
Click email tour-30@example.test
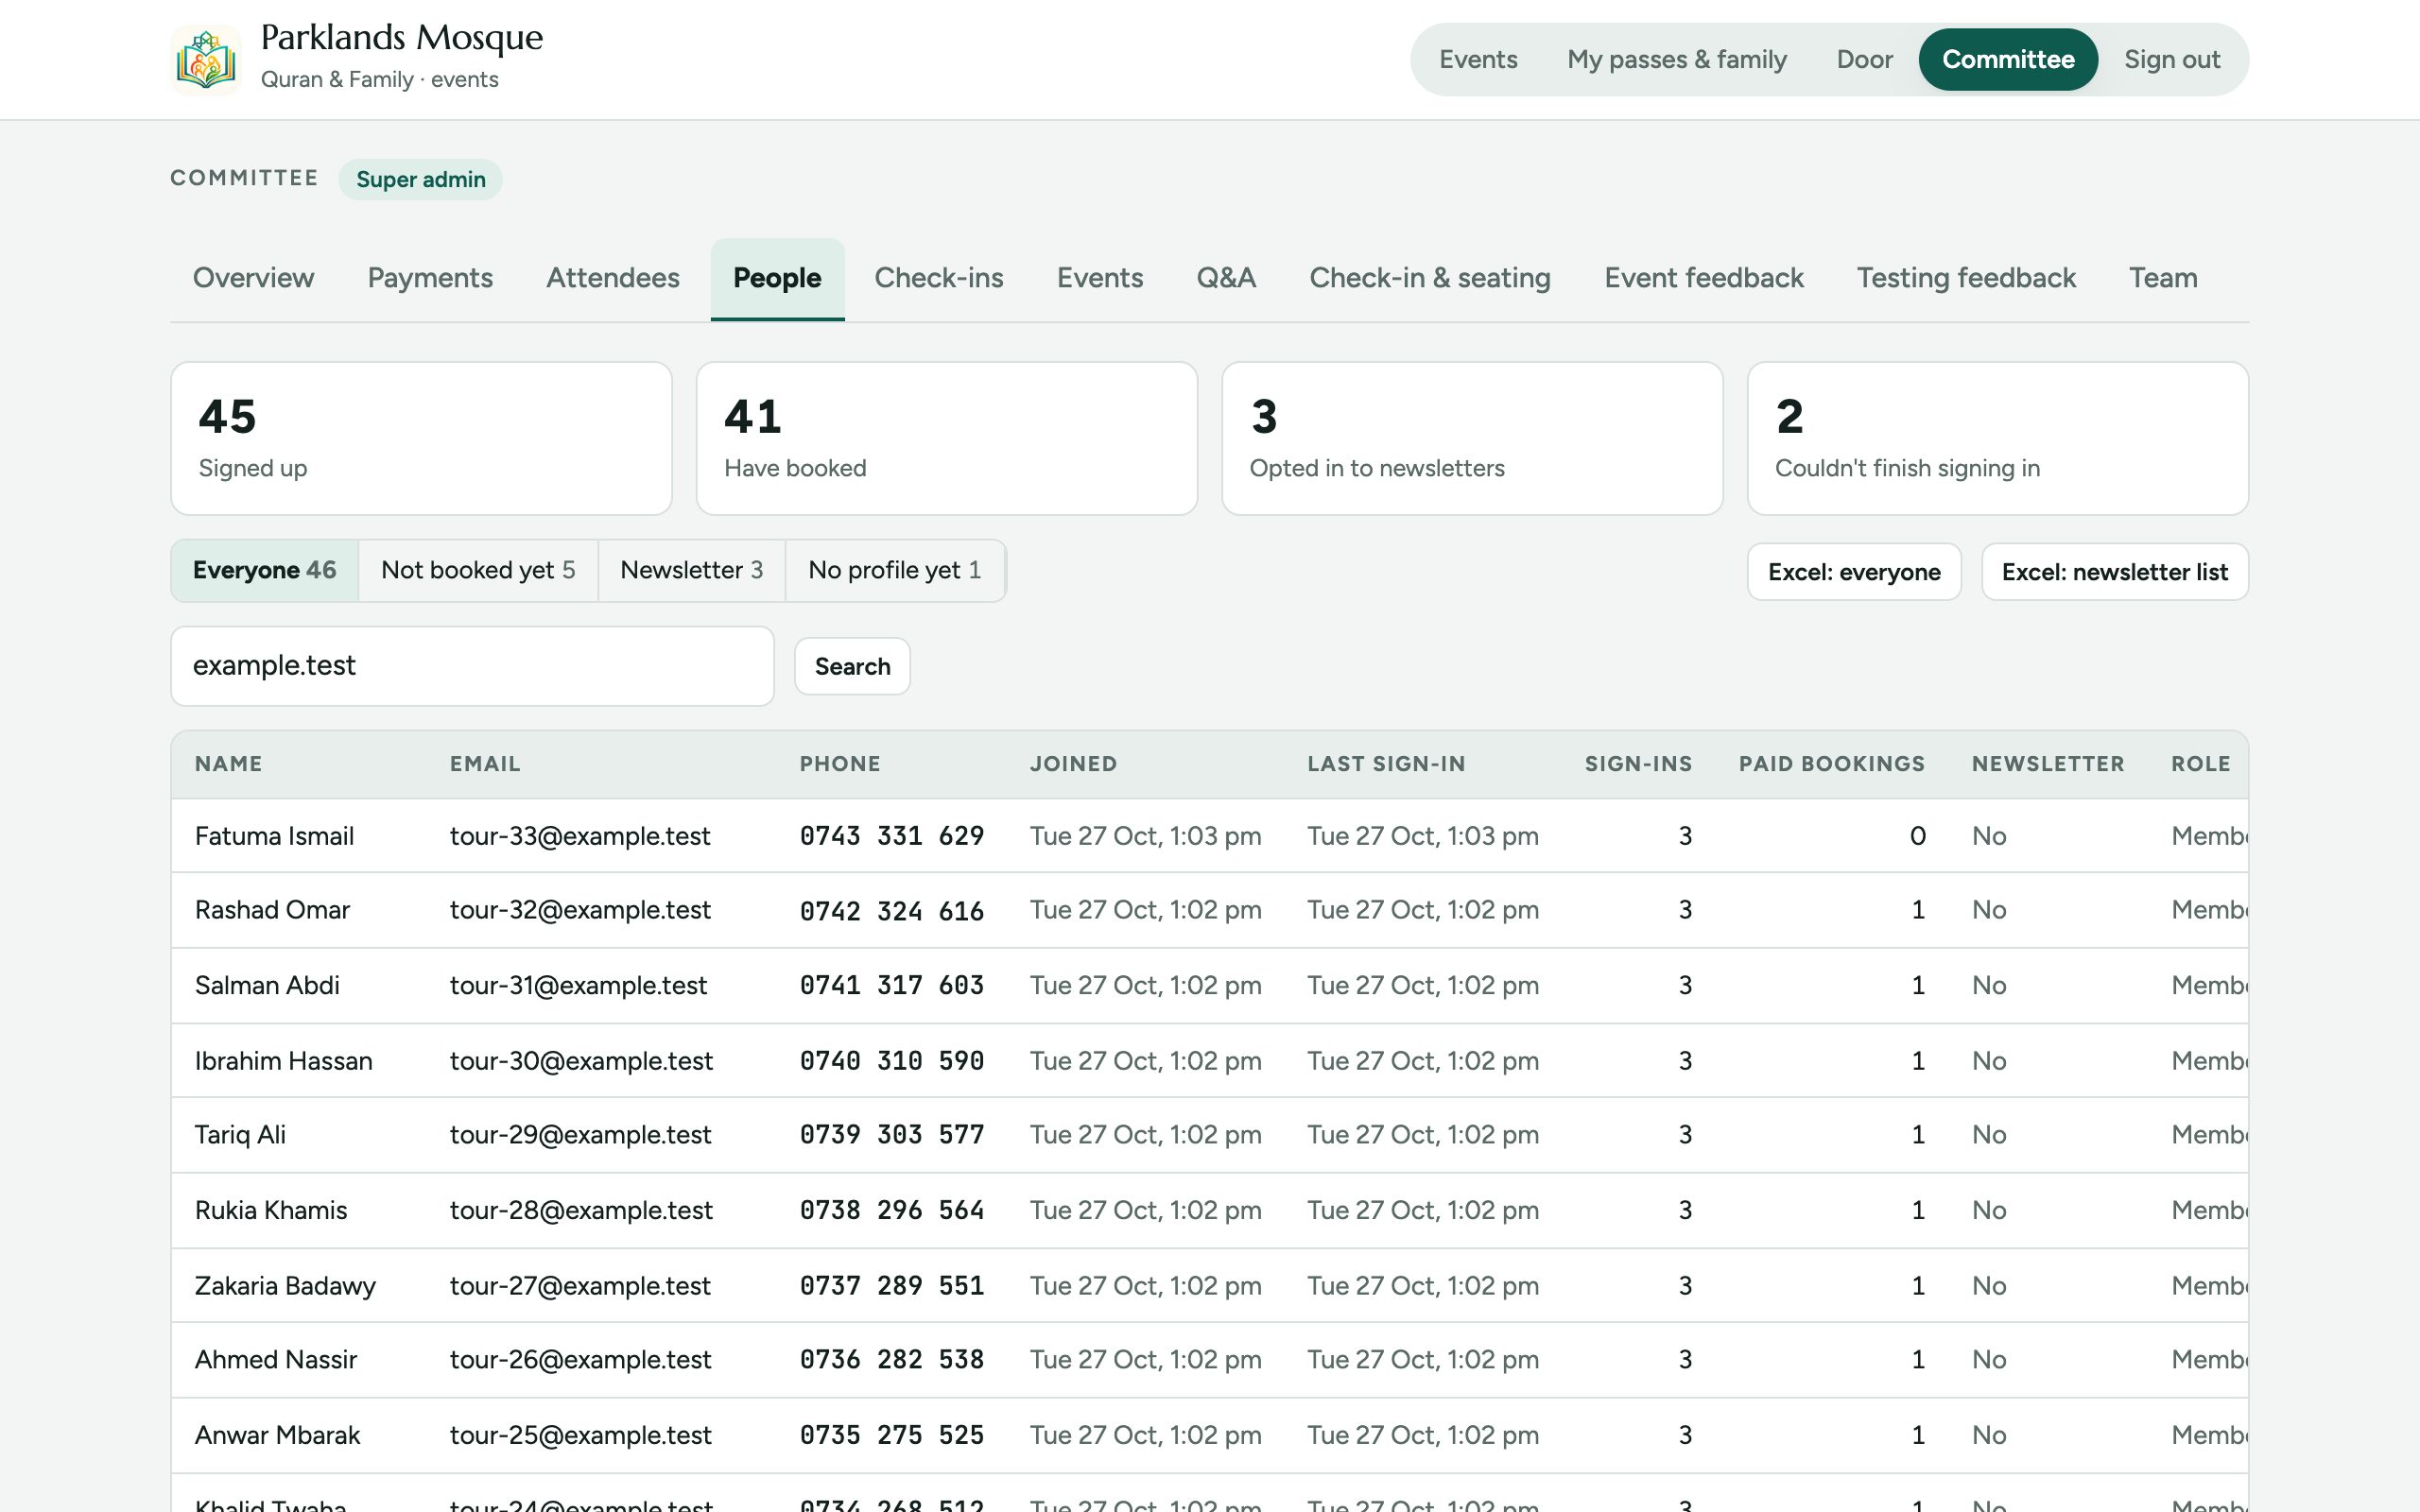[581, 1061]
